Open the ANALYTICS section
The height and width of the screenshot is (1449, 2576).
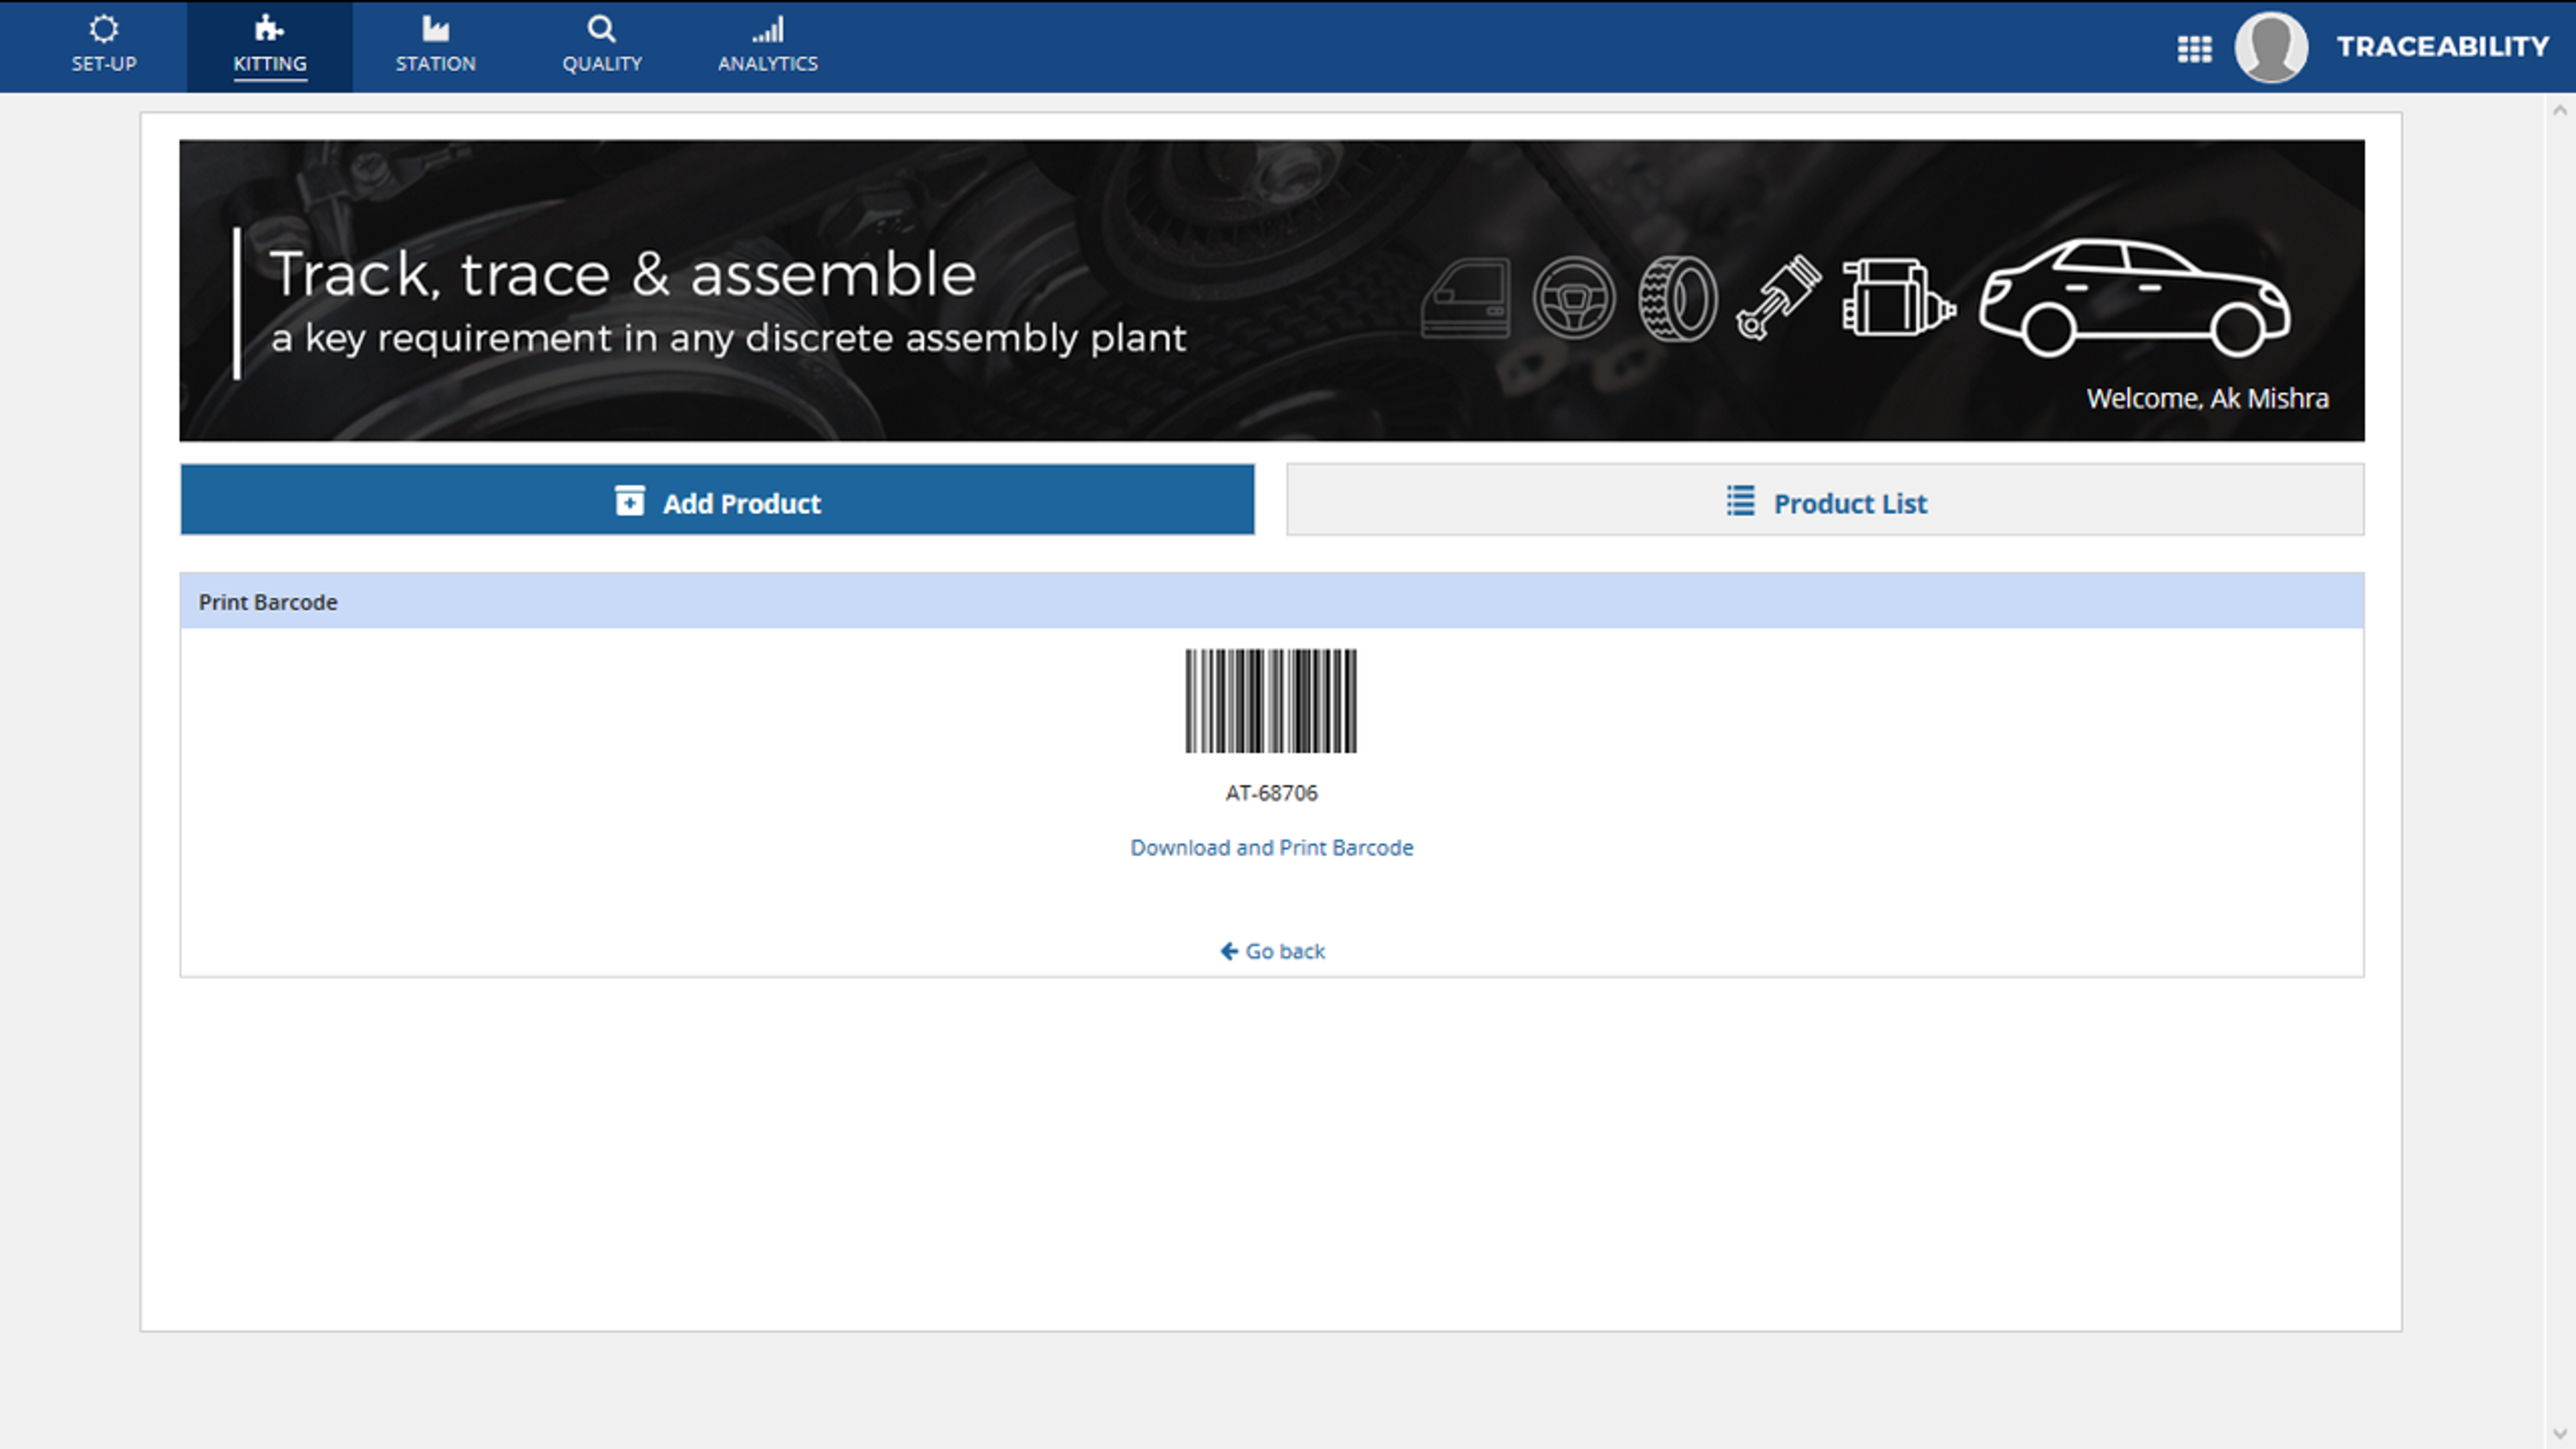pyautogui.click(x=767, y=46)
